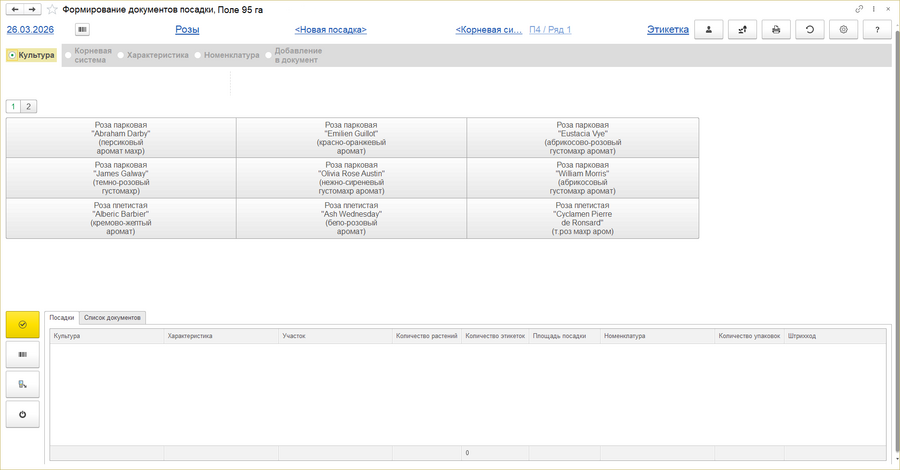Click the upload arrow icon button
The image size is (900, 470).
pos(742,29)
